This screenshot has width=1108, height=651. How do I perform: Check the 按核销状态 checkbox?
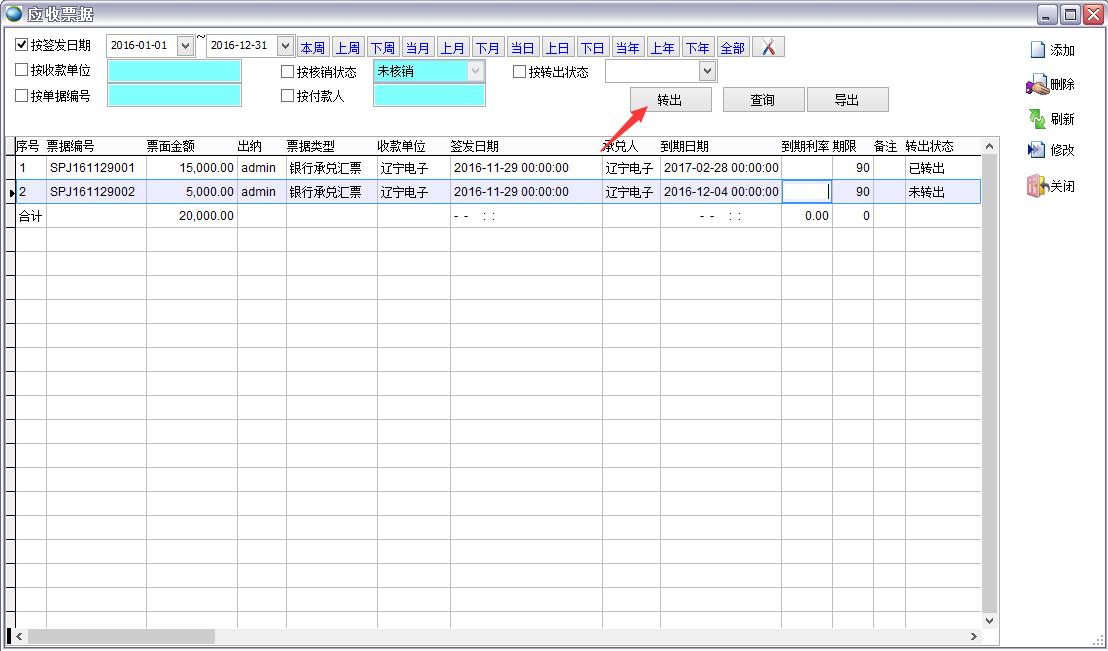[288, 72]
